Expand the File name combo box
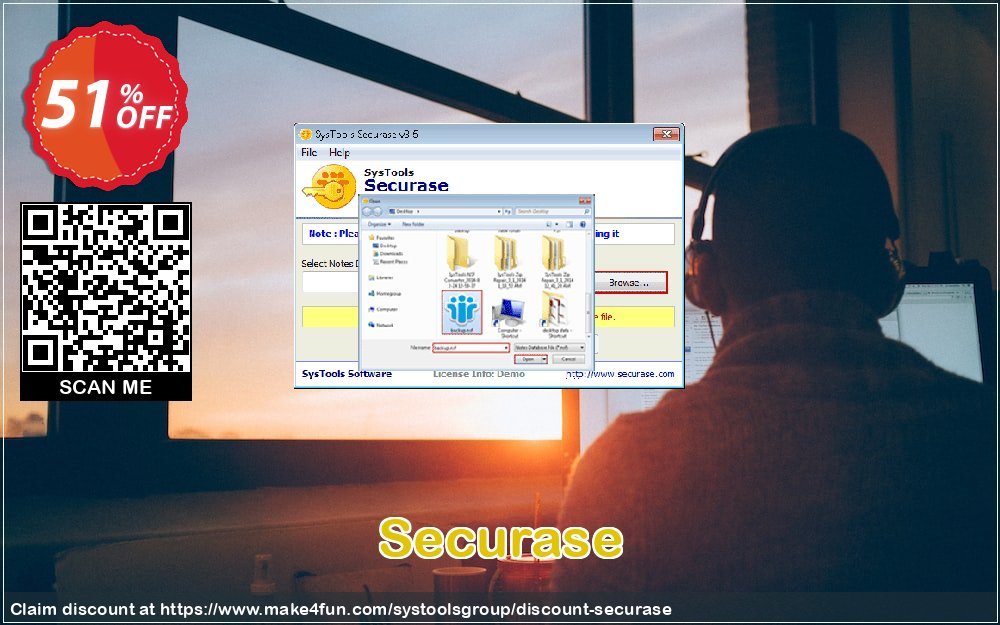 pos(506,348)
